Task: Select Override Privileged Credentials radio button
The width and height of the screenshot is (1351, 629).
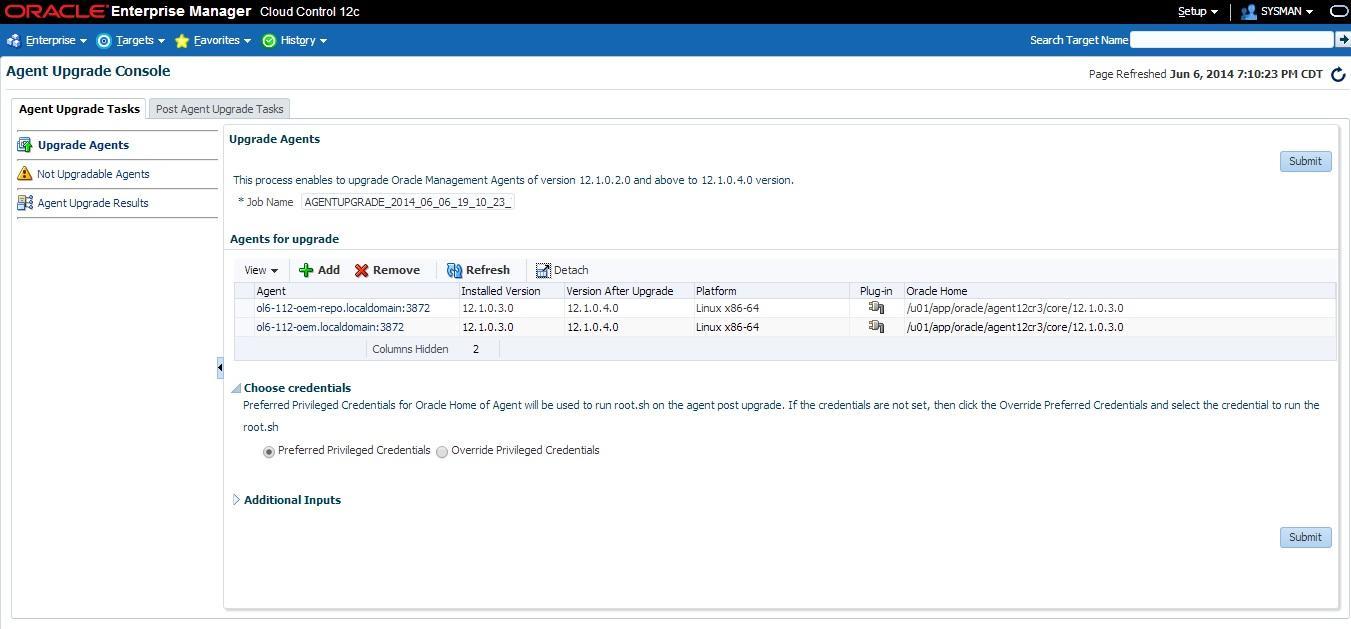Action: [x=442, y=452]
